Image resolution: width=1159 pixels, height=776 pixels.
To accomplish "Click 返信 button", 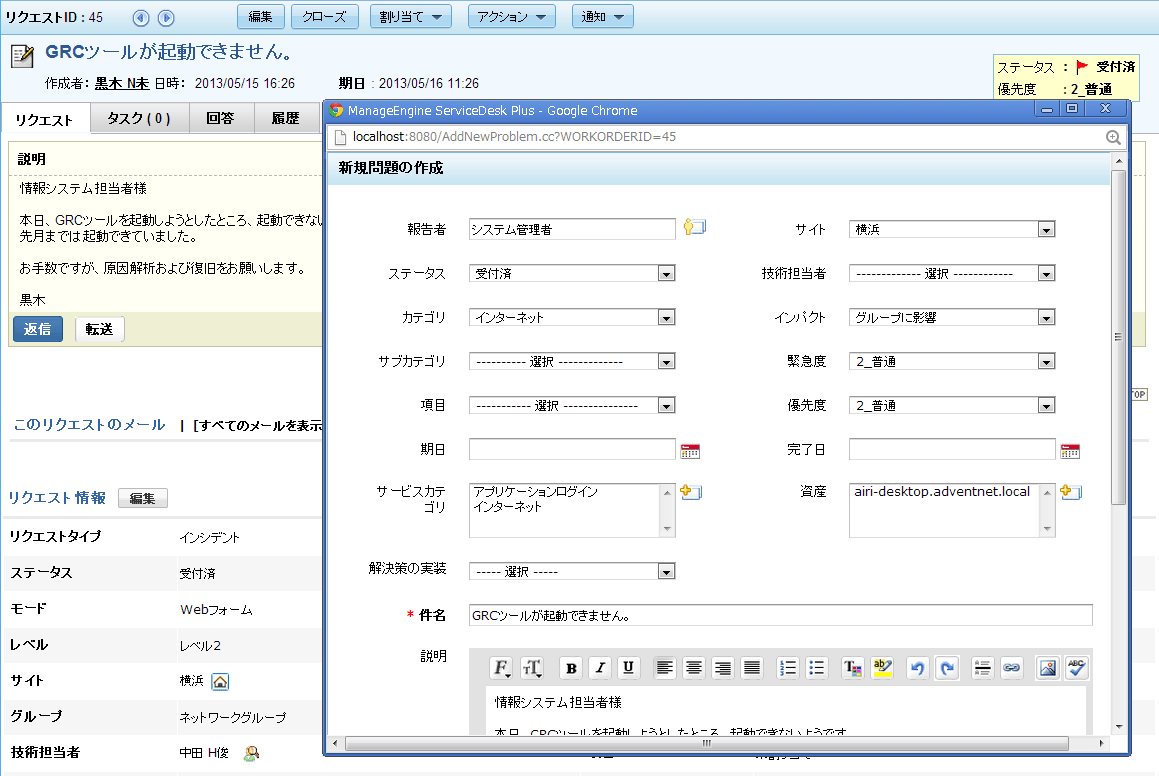I will click(38, 329).
